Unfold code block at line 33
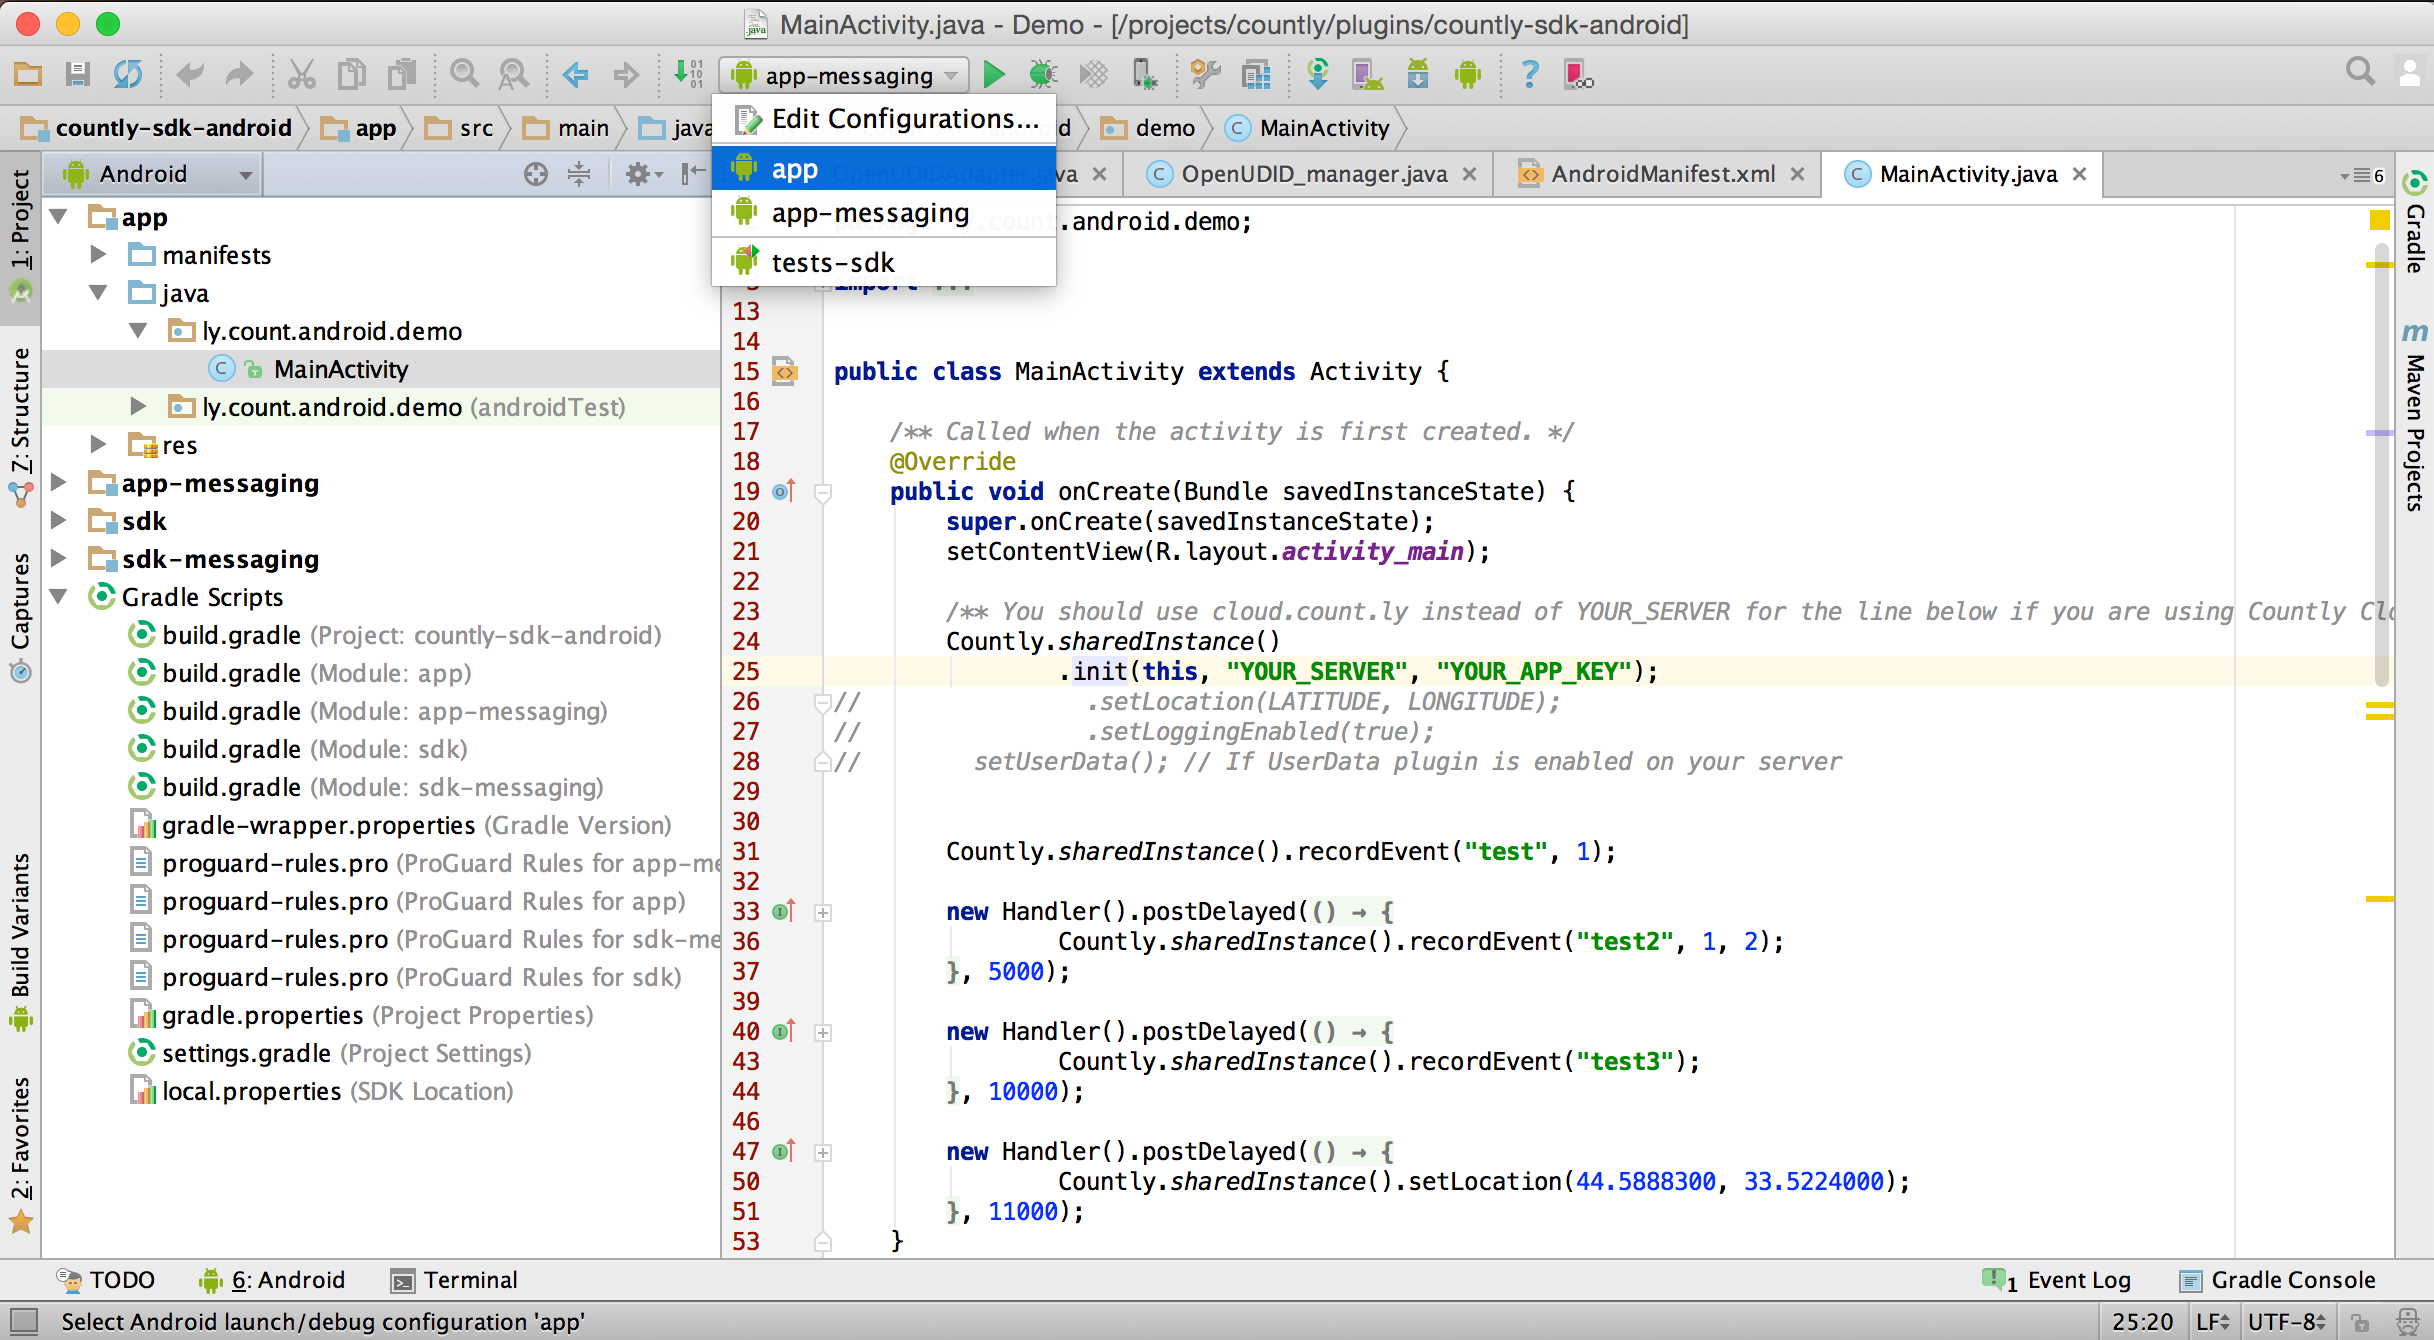Viewport: 2434px width, 1340px height. click(x=823, y=912)
